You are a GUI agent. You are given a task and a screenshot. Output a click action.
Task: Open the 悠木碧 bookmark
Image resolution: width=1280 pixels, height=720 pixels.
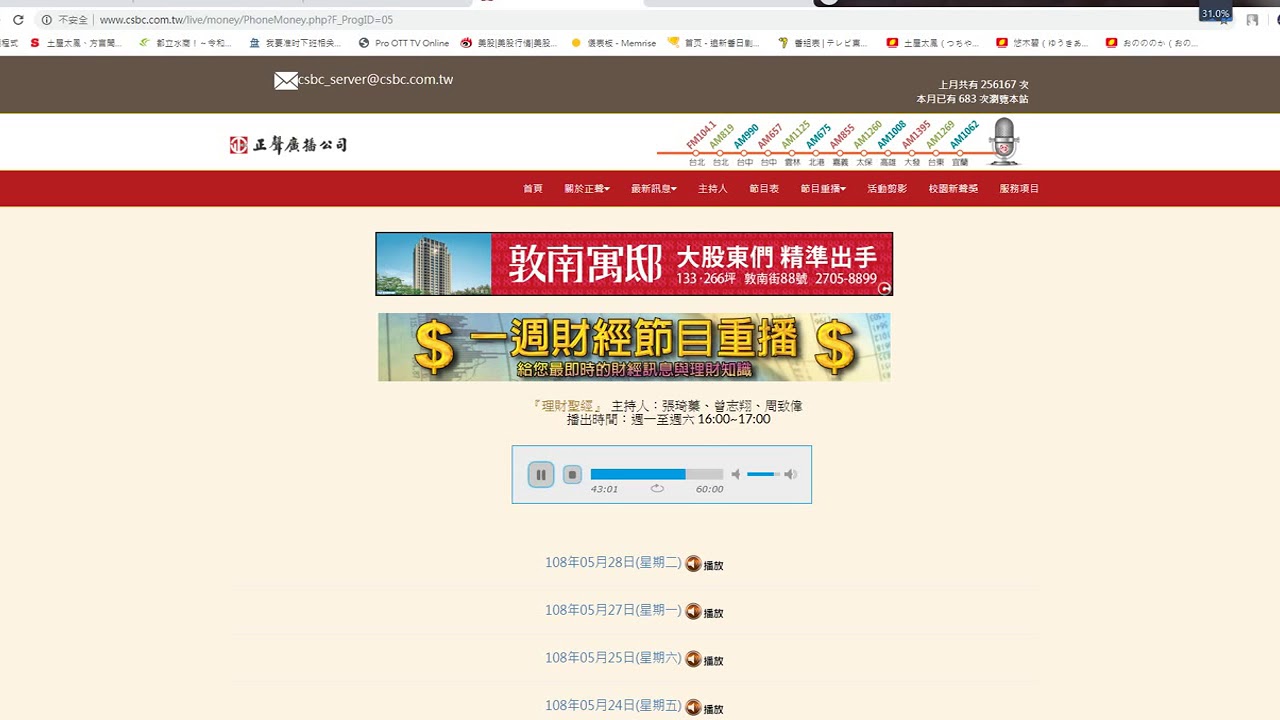[1044, 43]
